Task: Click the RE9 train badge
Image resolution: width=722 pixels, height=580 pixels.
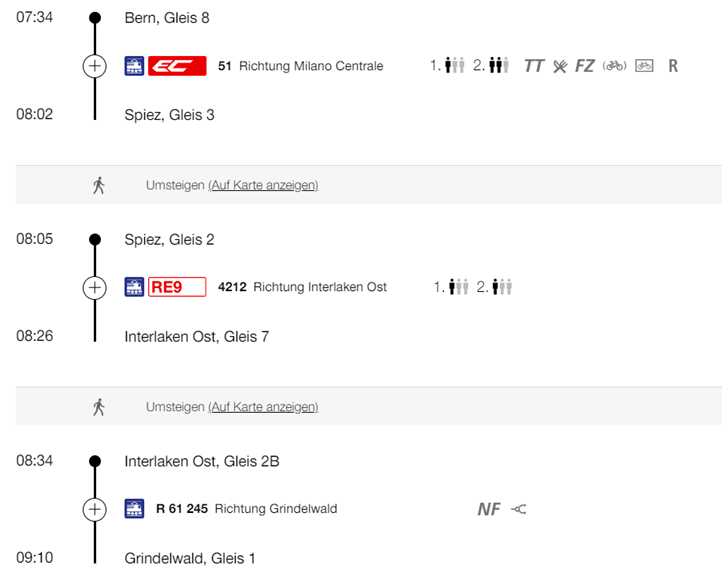Action: tap(177, 288)
